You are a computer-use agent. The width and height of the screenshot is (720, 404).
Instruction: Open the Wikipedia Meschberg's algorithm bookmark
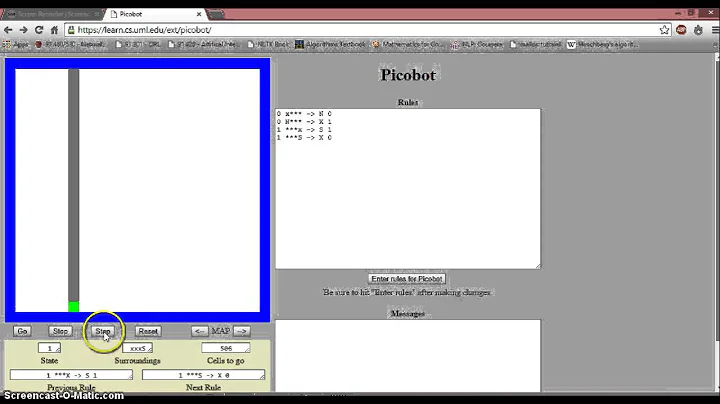602,45
